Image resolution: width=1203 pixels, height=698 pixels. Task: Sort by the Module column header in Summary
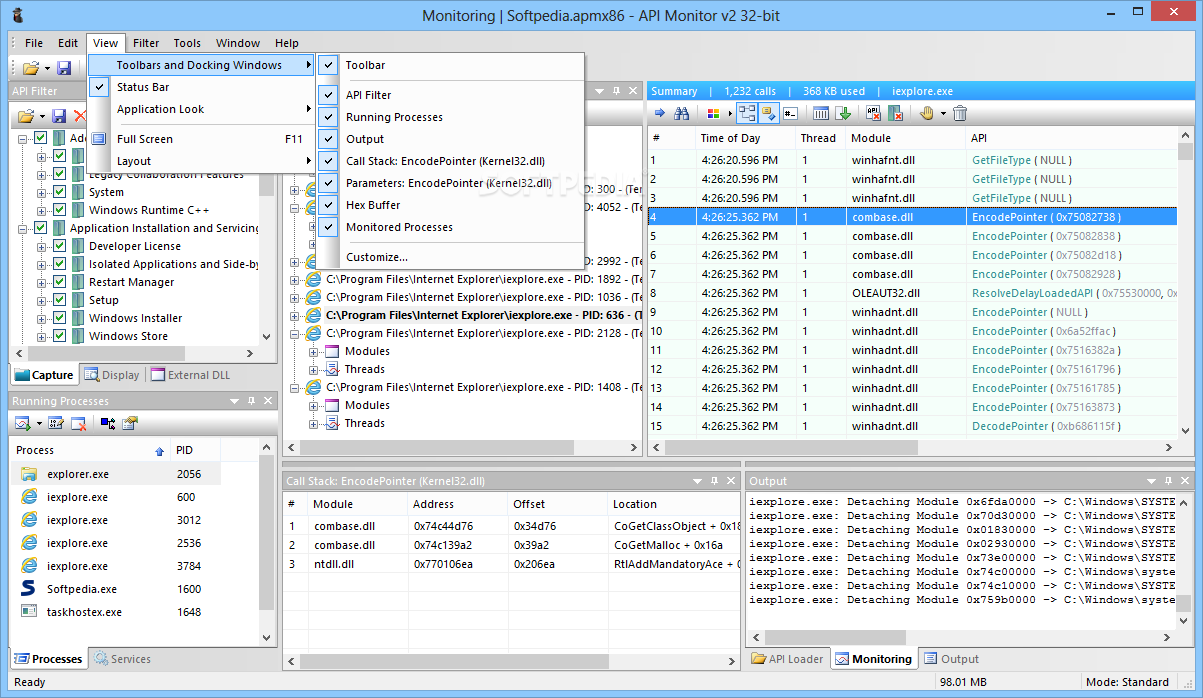click(x=904, y=138)
